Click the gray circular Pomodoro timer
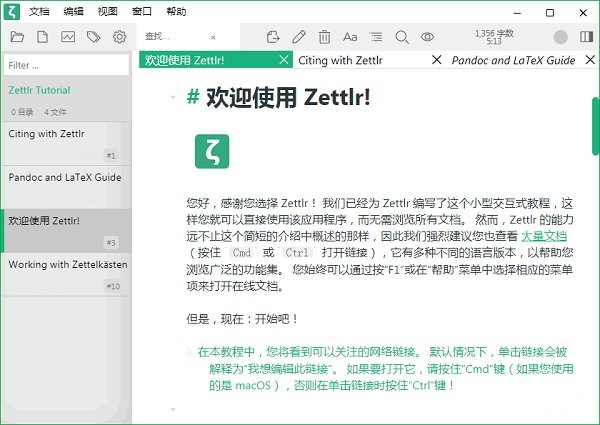Image resolution: width=600 pixels, height=425 pixels. click(x=561, y=37)
